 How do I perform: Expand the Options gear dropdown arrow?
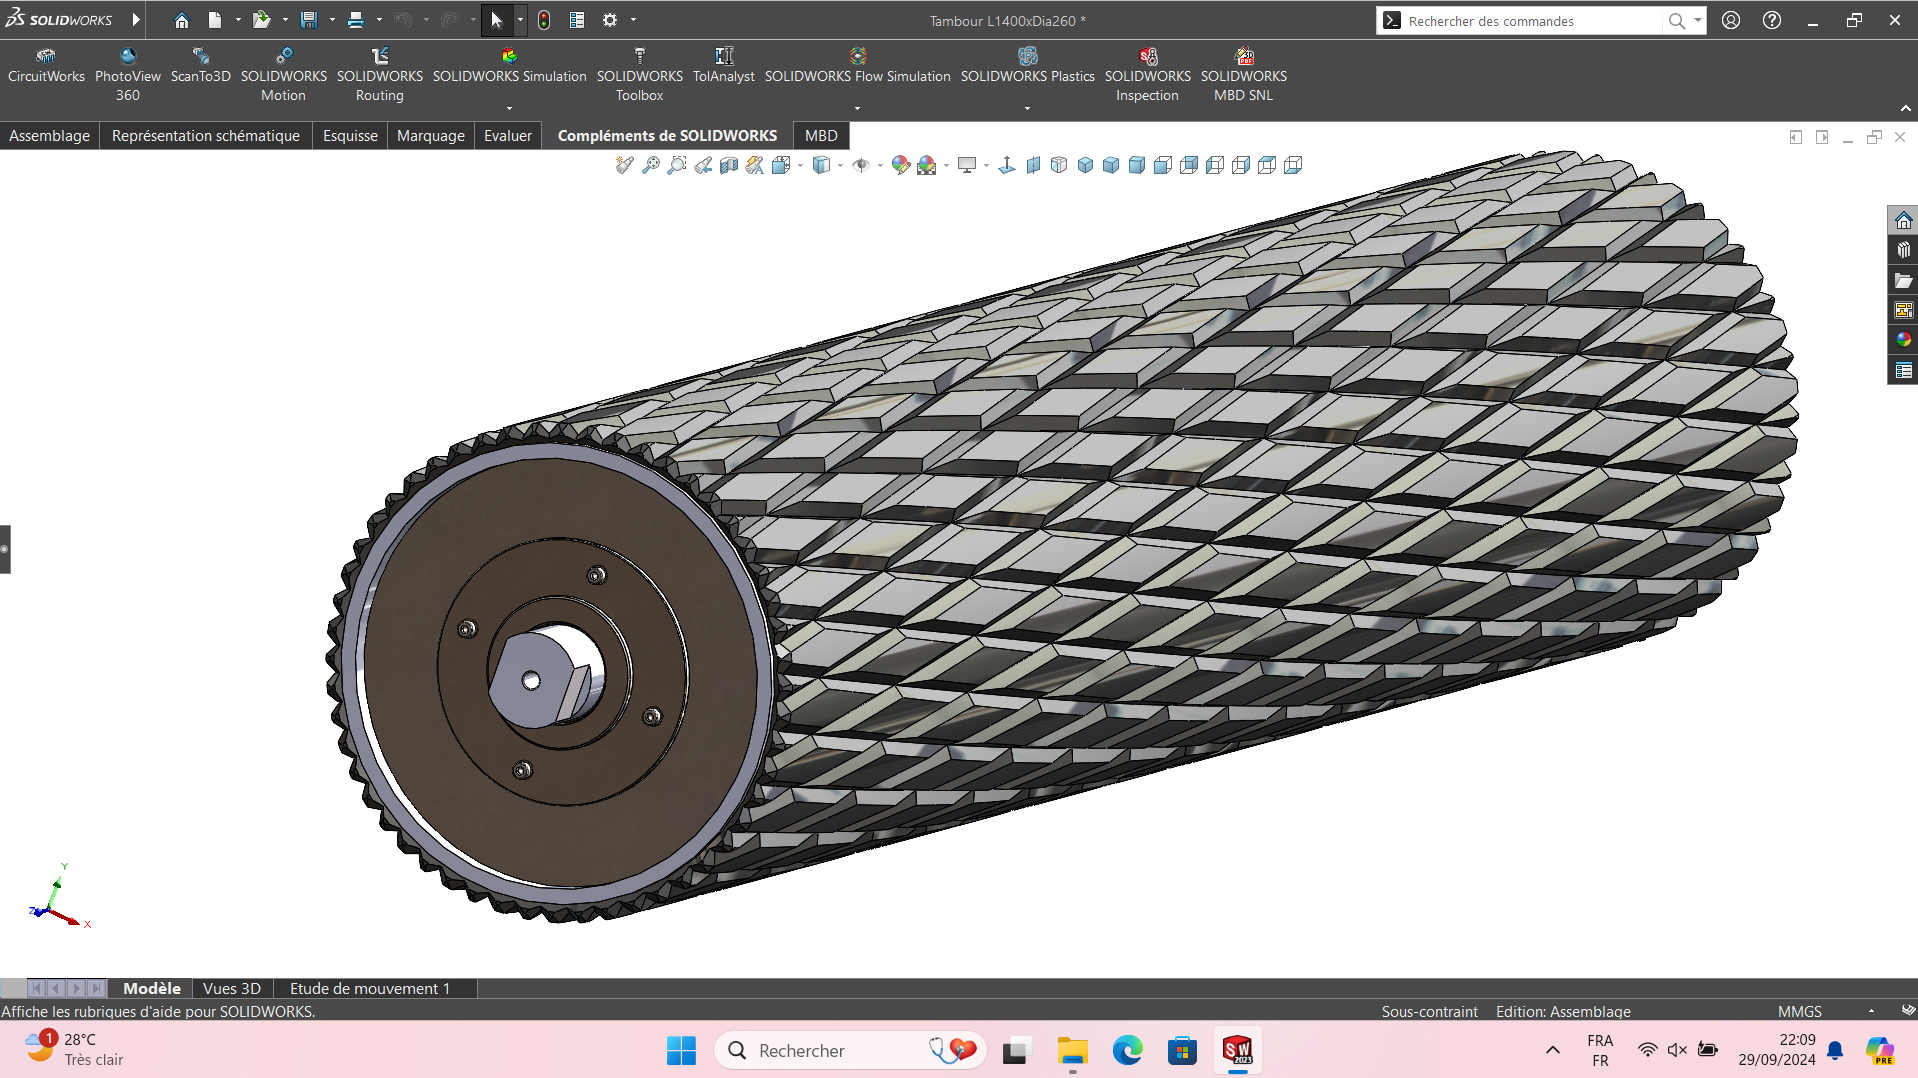[633, 20]
